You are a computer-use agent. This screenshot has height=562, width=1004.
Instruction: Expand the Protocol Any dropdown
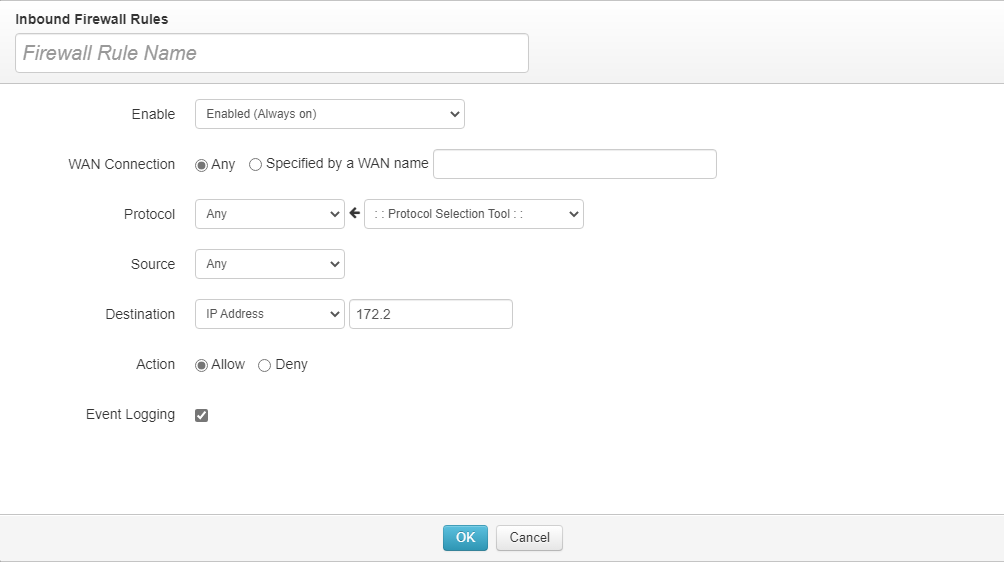coord(269,214)
